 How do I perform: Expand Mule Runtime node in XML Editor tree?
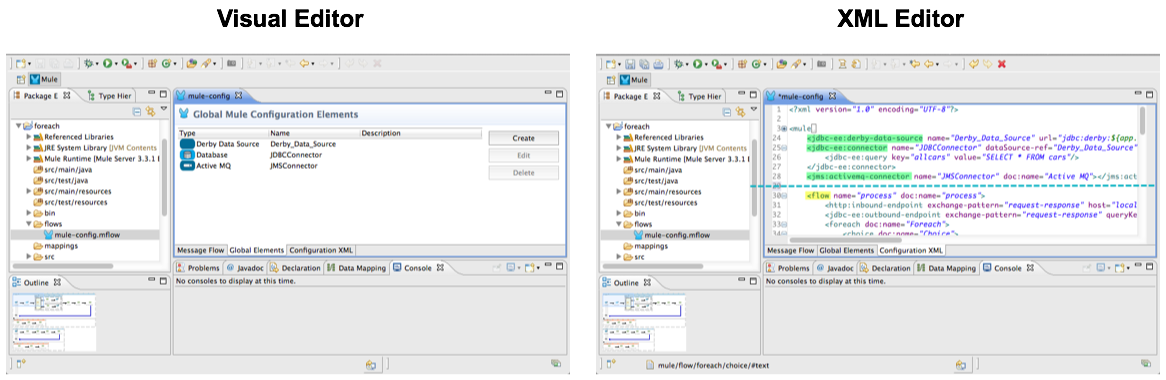pyautogui.click(x=619, y=159)
